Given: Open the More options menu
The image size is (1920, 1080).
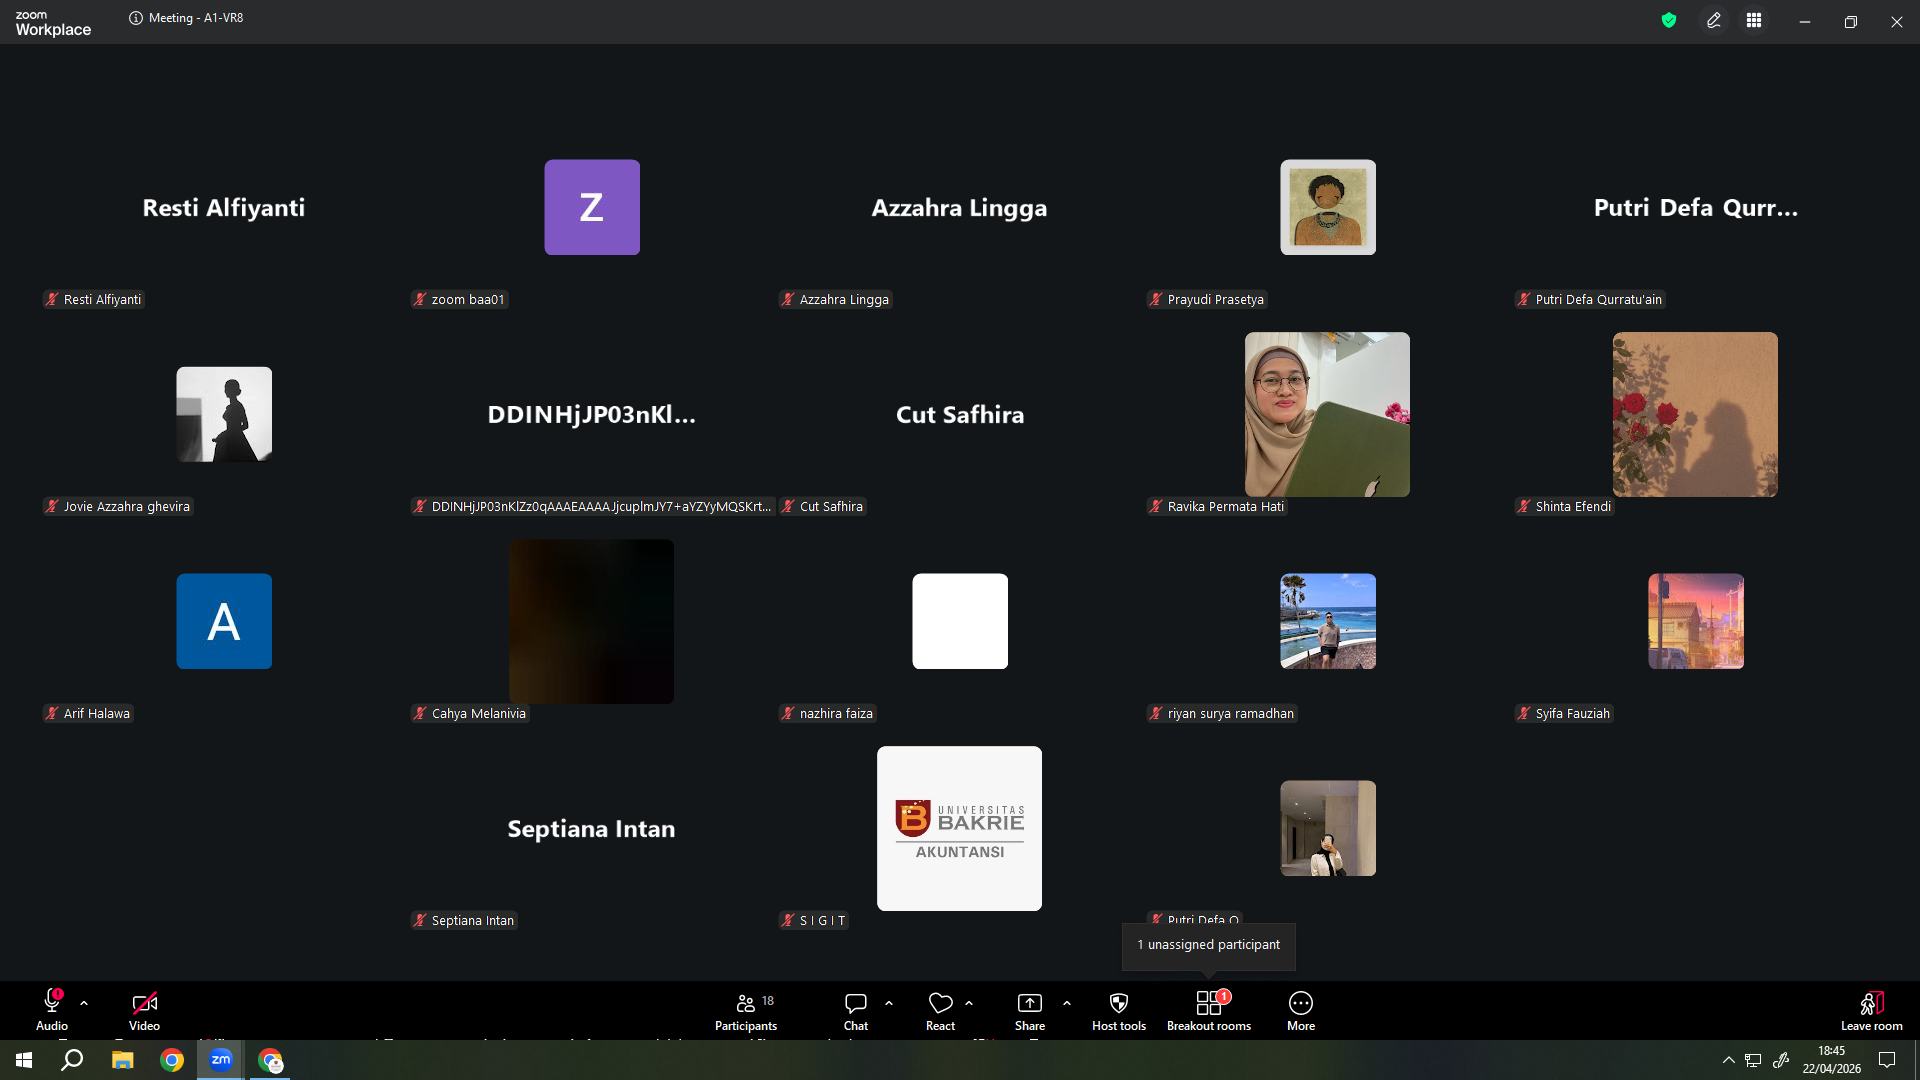Looking at the screenshot, I should coord(1301,1010).
